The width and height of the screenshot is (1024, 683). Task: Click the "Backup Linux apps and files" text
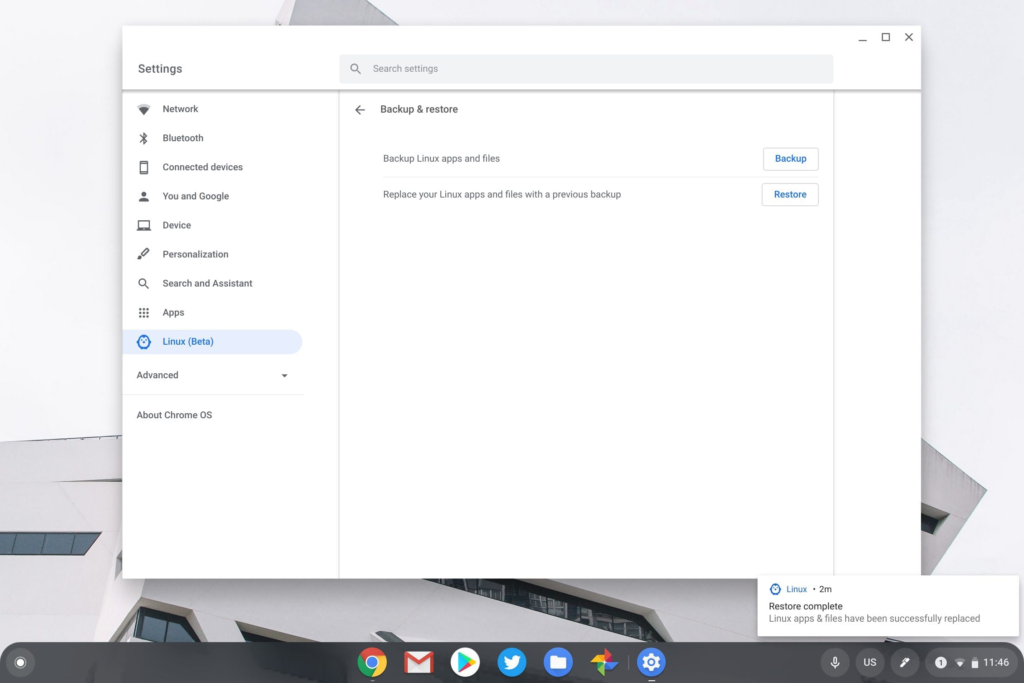coord(441,159)
